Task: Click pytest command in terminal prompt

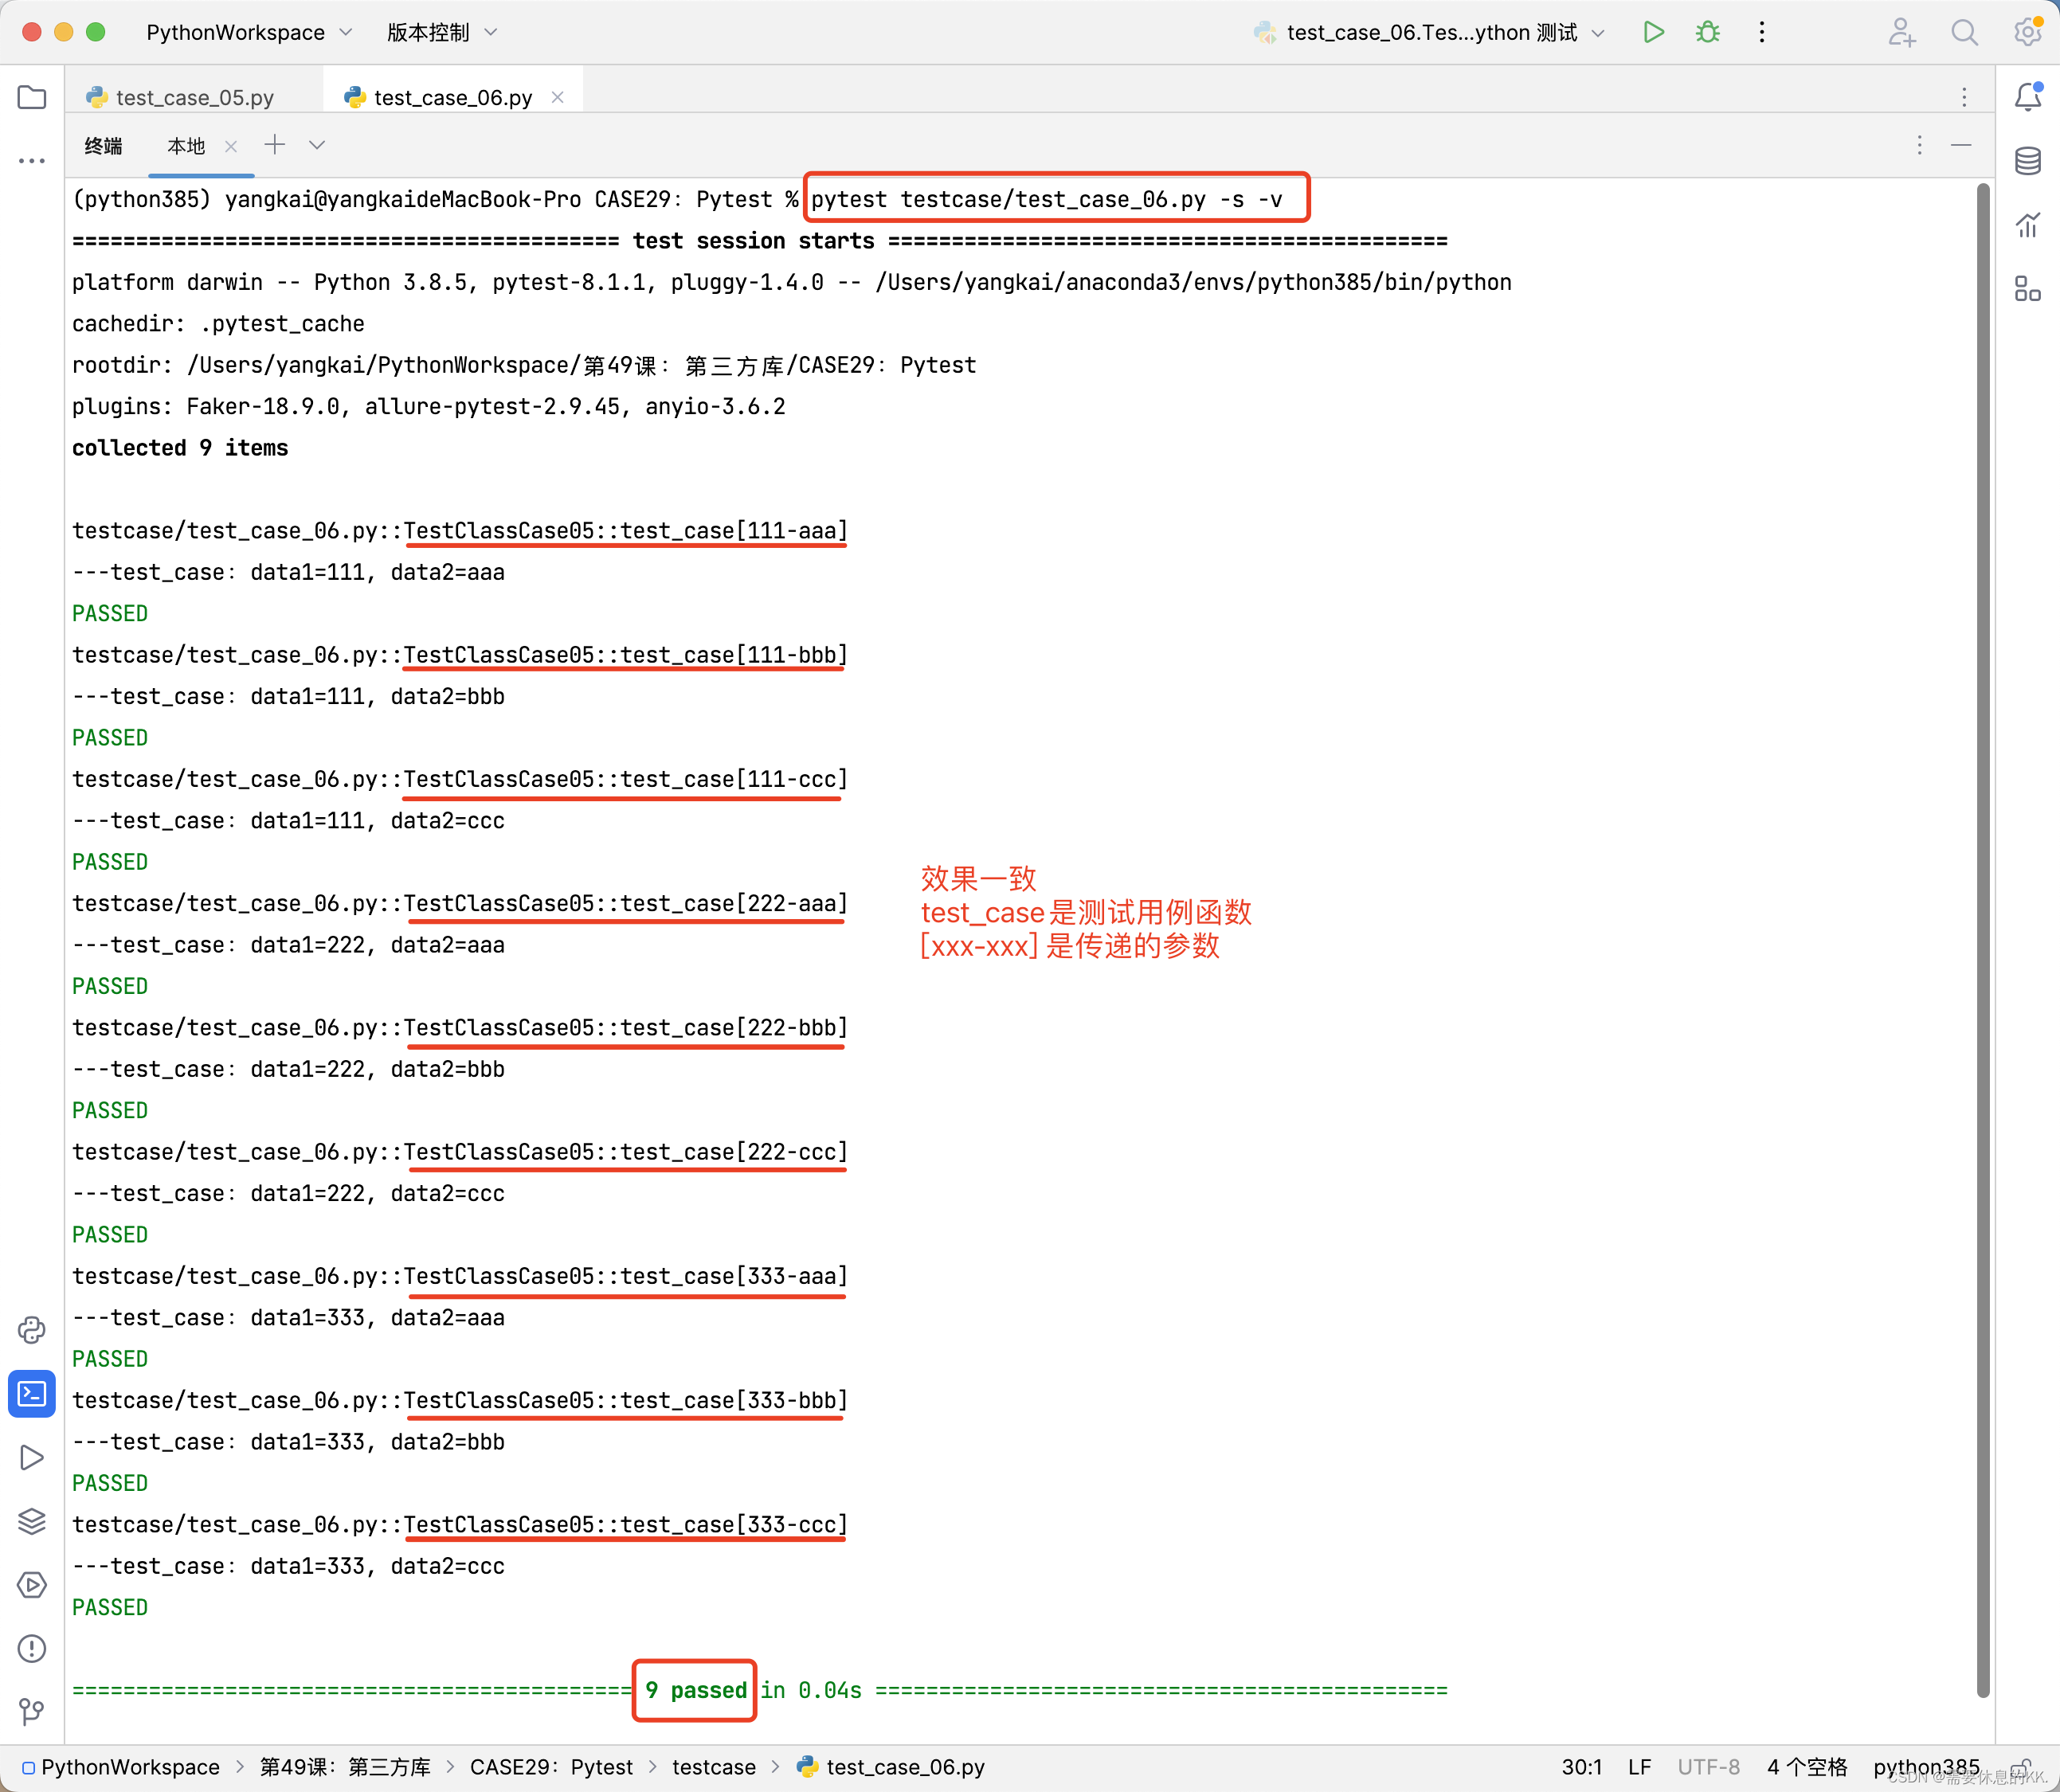Action: 1046,199
